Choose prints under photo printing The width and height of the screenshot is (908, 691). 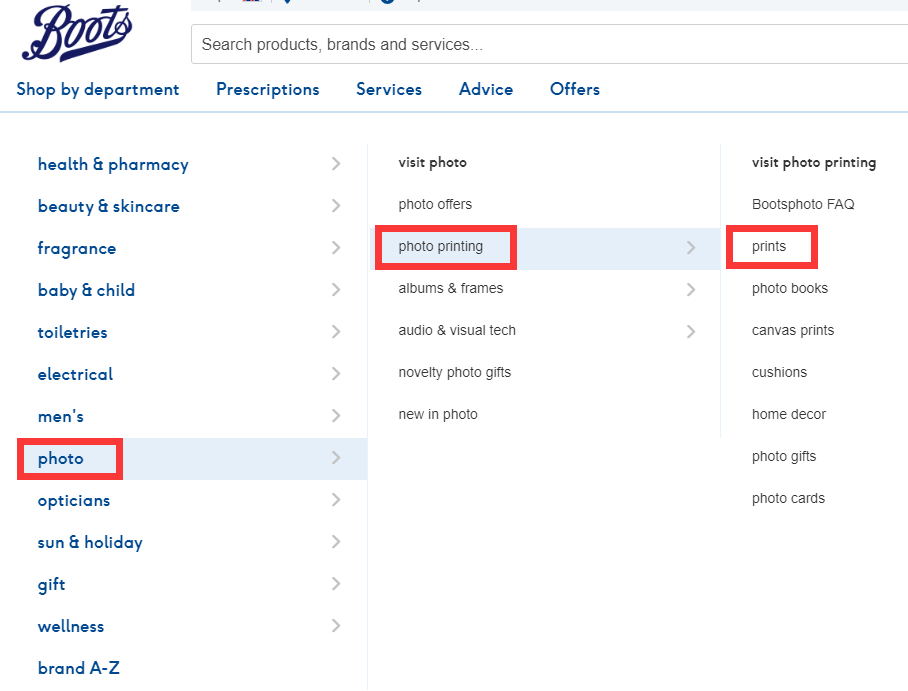[x=769, y=247]
